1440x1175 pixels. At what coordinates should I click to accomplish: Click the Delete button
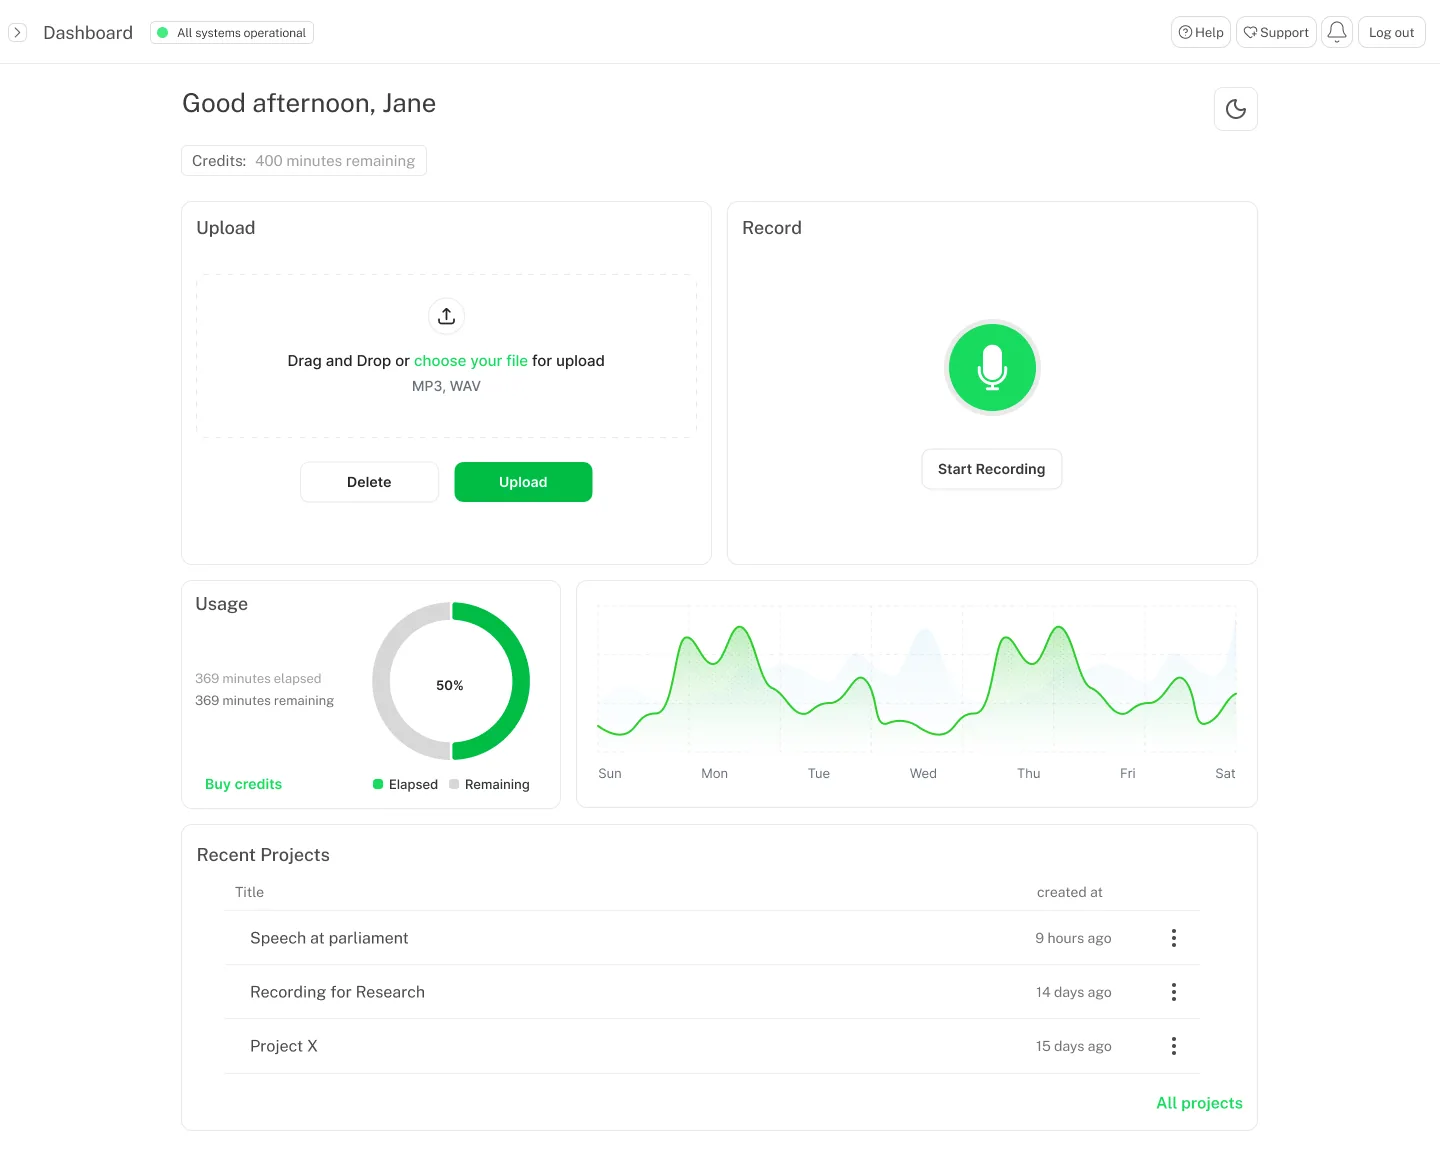pyautogui.click(x=369, y=482)
